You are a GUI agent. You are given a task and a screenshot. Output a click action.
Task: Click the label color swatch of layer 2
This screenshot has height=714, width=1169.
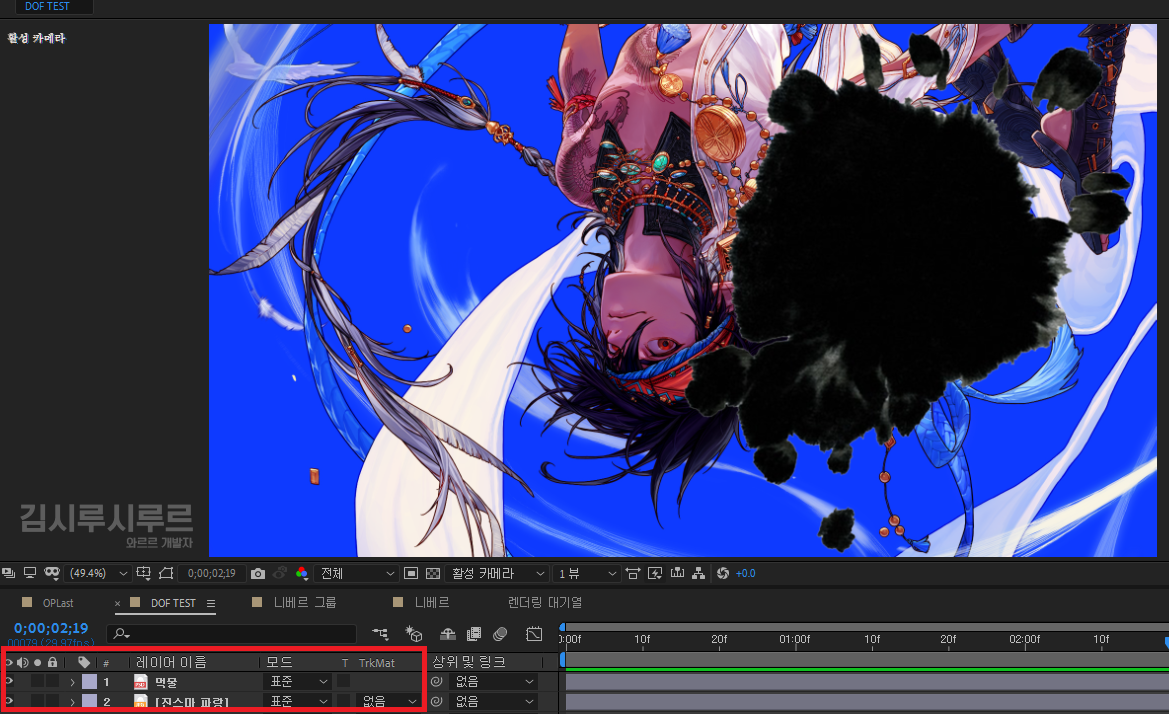[89, 701]
